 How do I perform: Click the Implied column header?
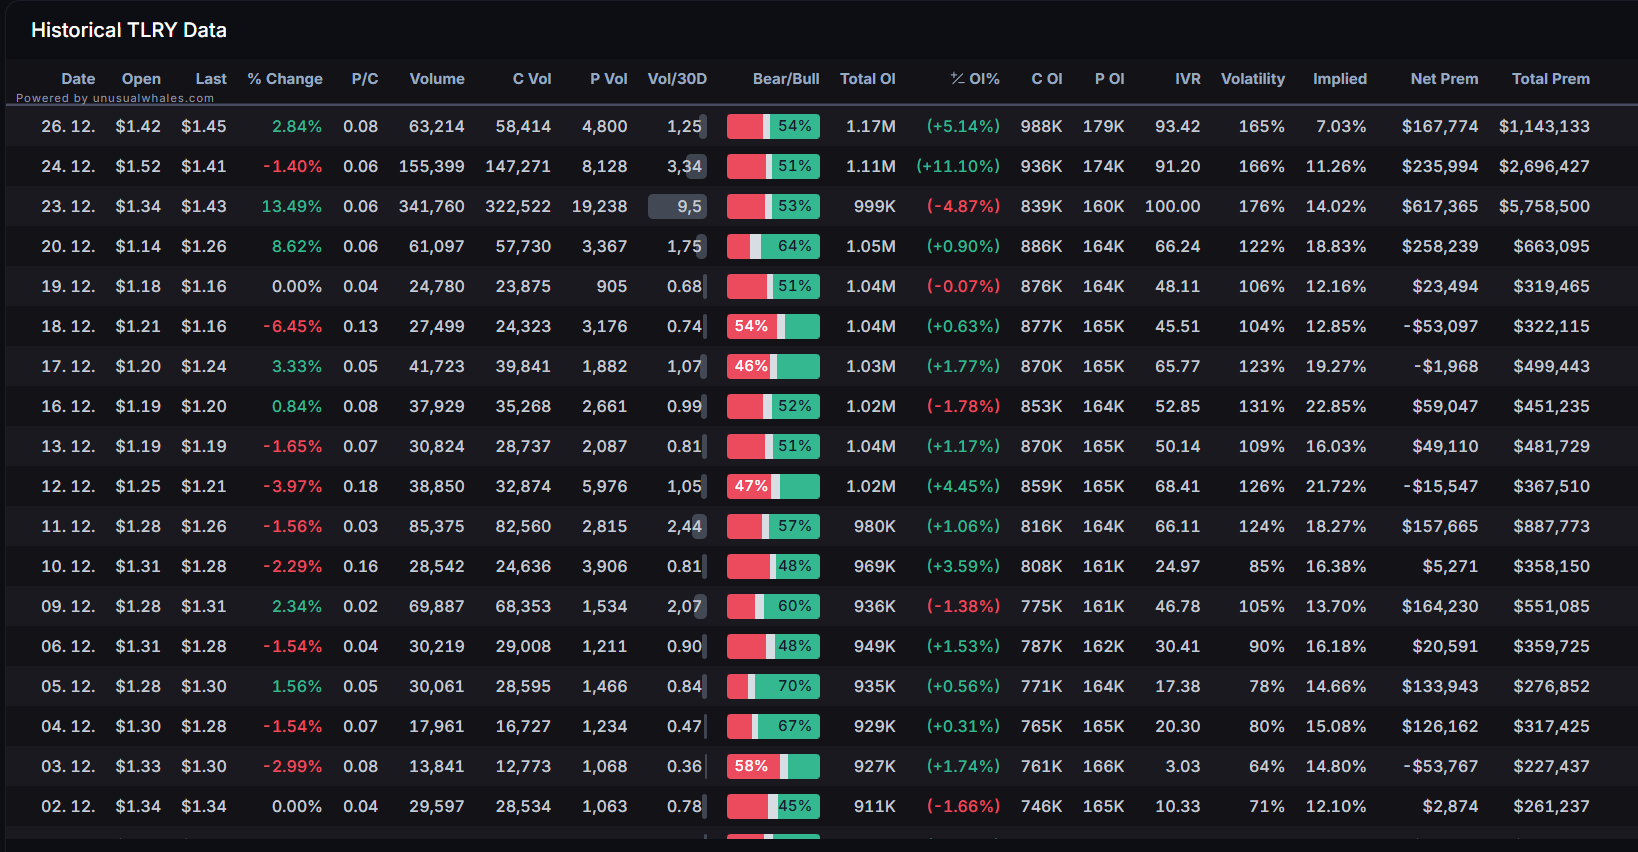click(1340, 79)
